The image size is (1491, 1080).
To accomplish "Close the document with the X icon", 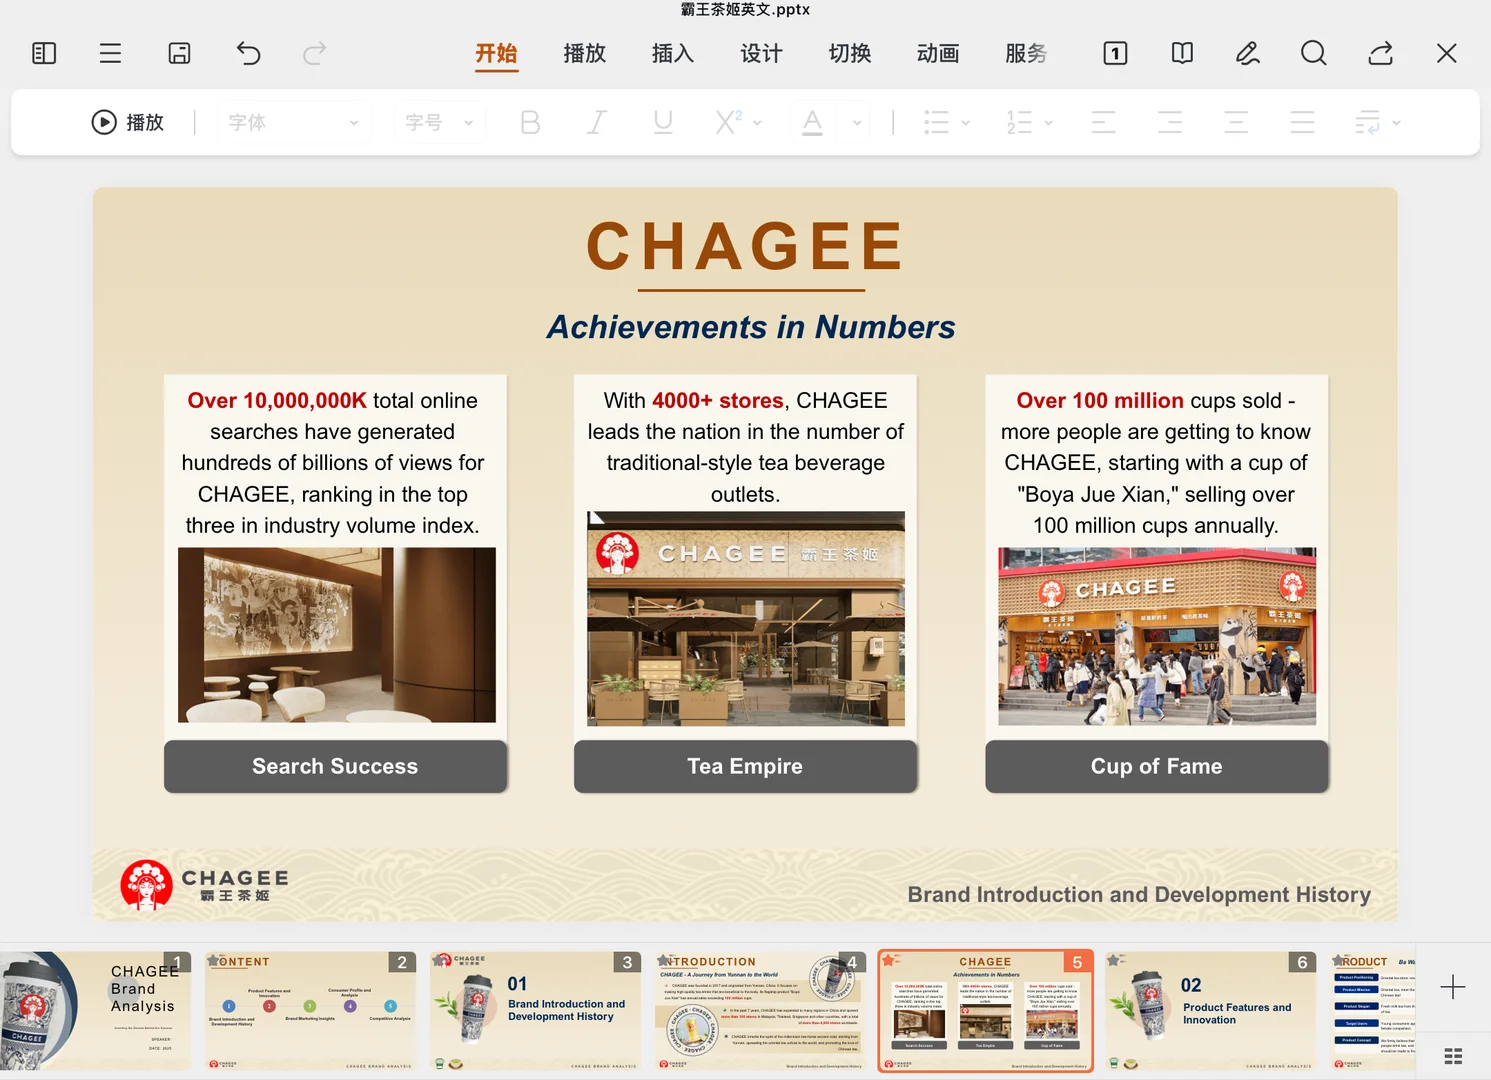I will (x=1446, y=53).
